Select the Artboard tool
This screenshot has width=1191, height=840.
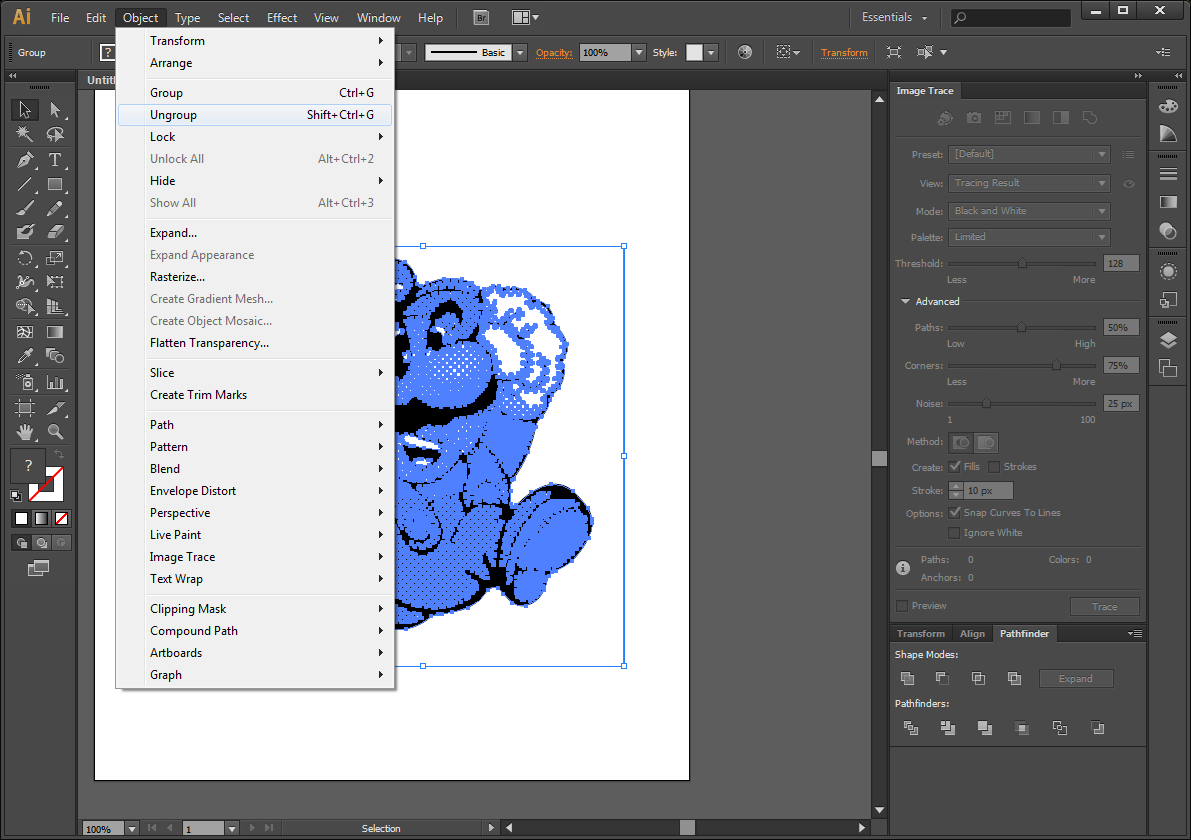(25, 408)
